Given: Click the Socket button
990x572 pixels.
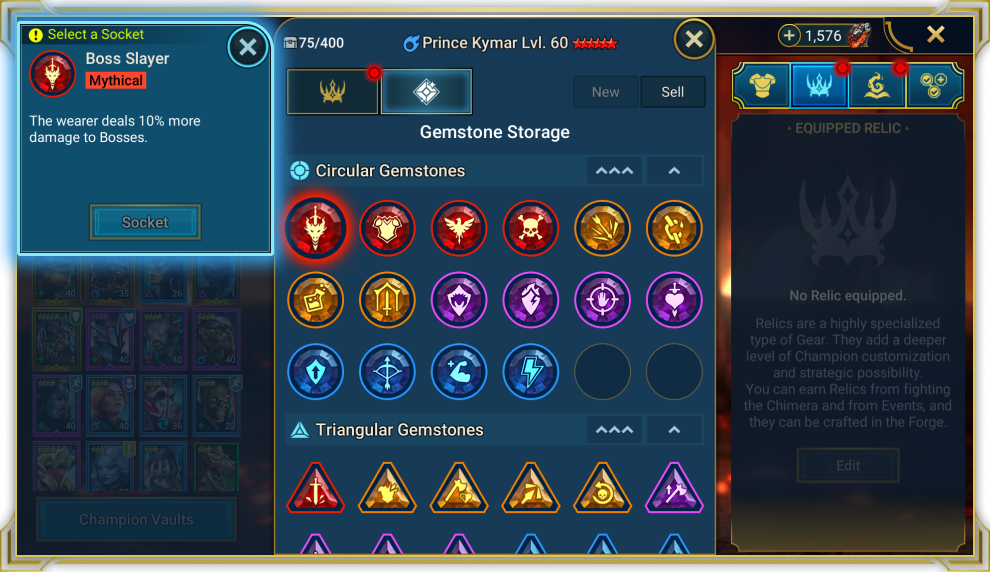Looking at the screenshot, I should click(145, 222).
